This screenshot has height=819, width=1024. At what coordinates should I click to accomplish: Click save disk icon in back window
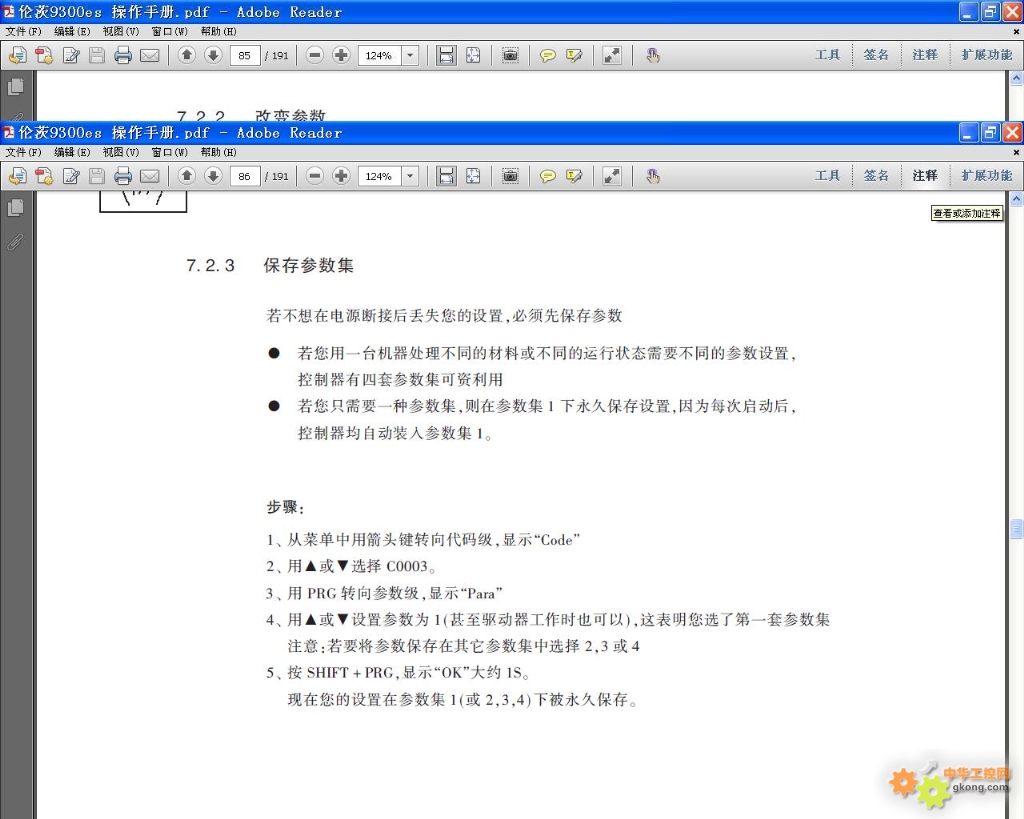(x=97, y=56)
